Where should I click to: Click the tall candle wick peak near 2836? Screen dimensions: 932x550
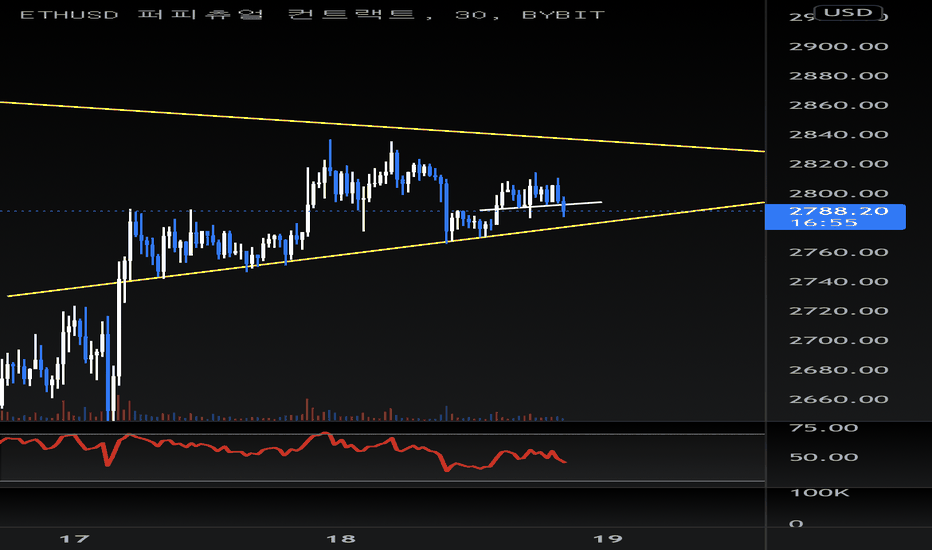330,143
